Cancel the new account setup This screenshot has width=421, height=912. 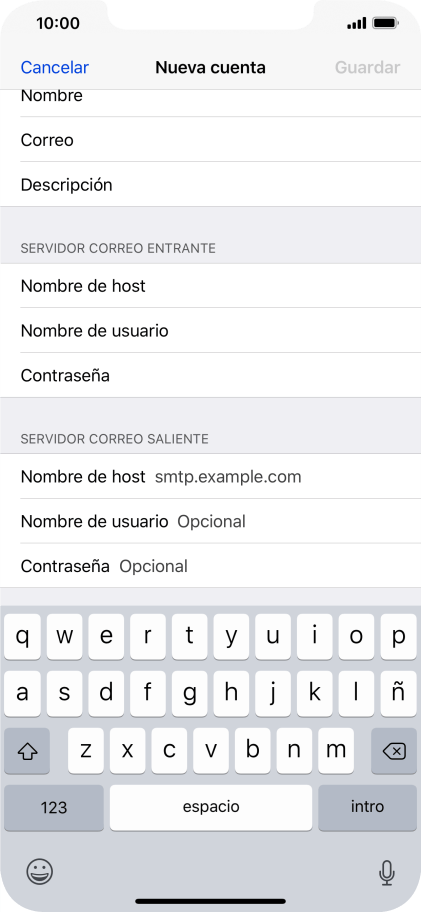click(x=55, y=67)
